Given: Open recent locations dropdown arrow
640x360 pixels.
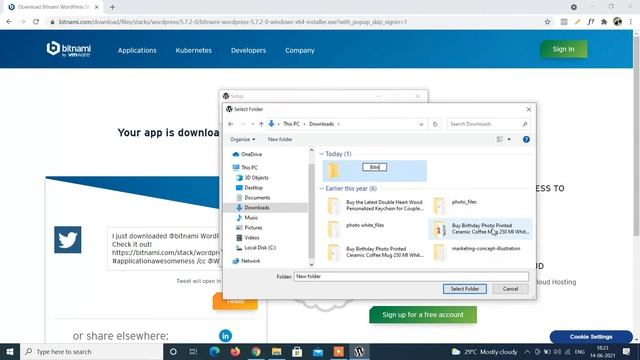Looking at the screenshot, I should tap(253, 124).
